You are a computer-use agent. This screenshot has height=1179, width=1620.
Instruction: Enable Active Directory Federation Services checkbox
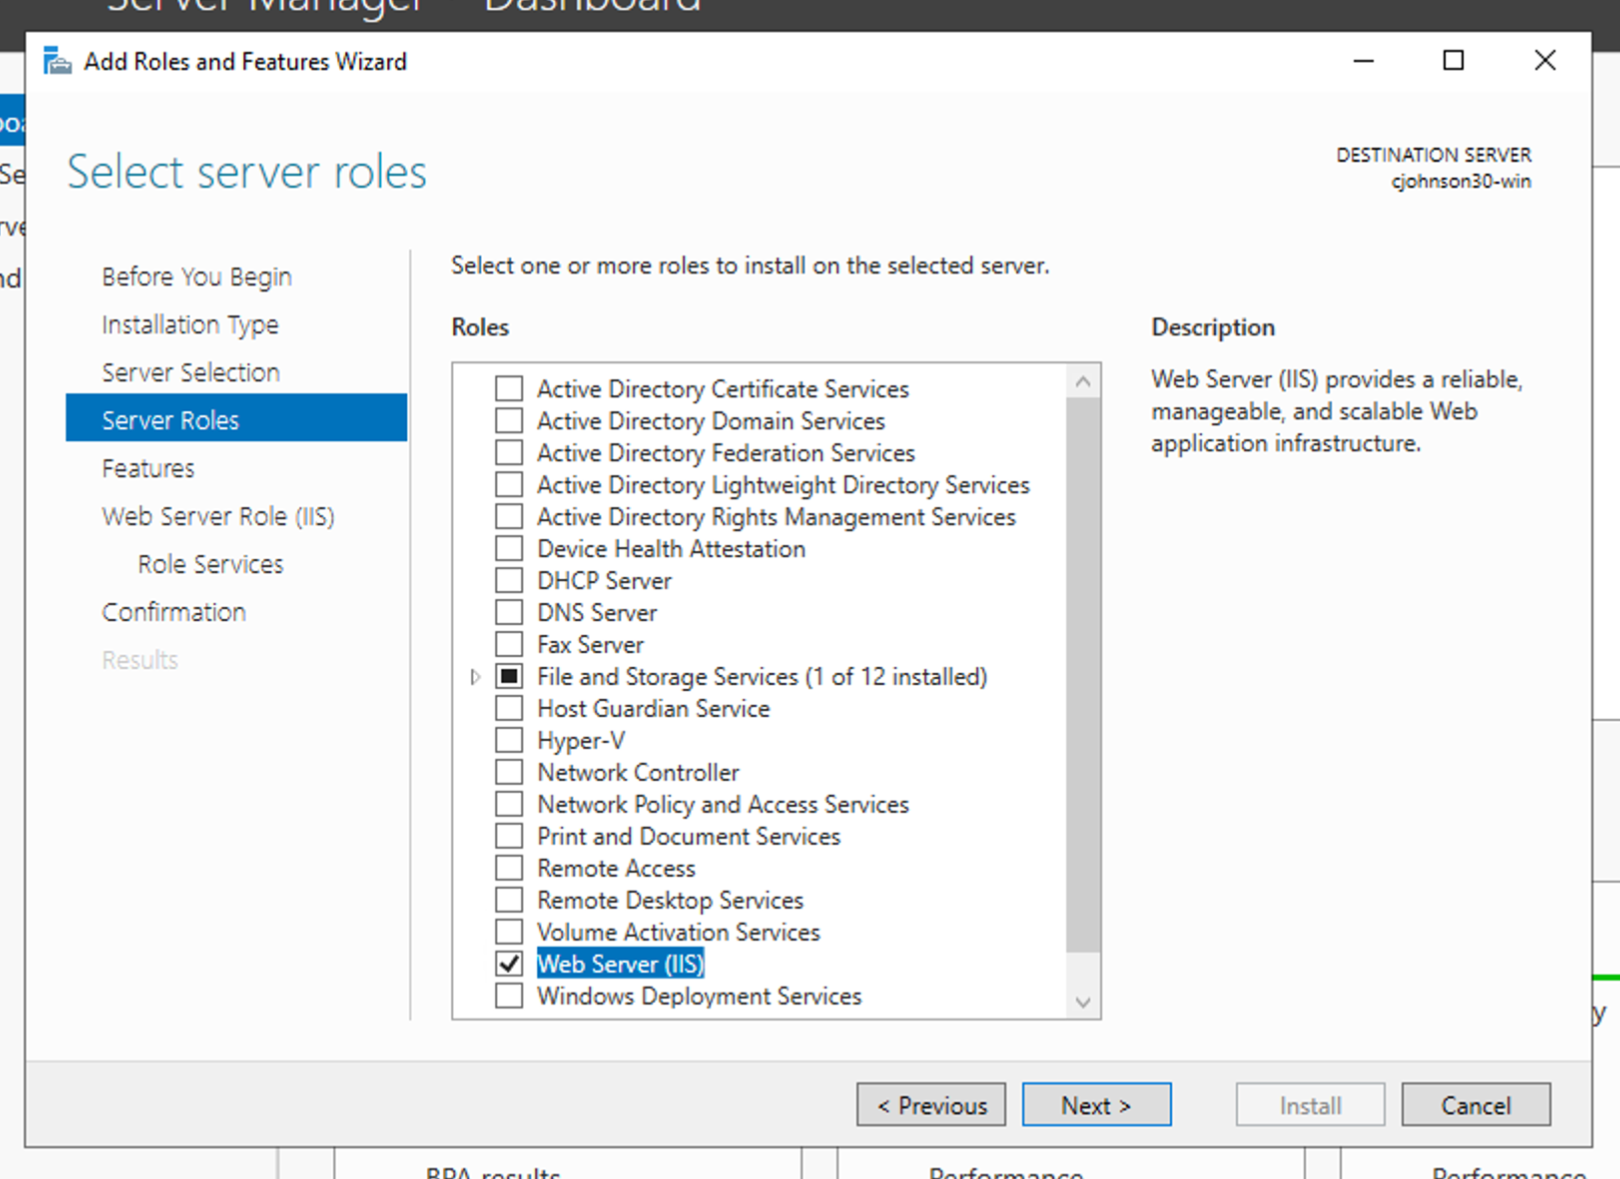click(x=509, y=452)
